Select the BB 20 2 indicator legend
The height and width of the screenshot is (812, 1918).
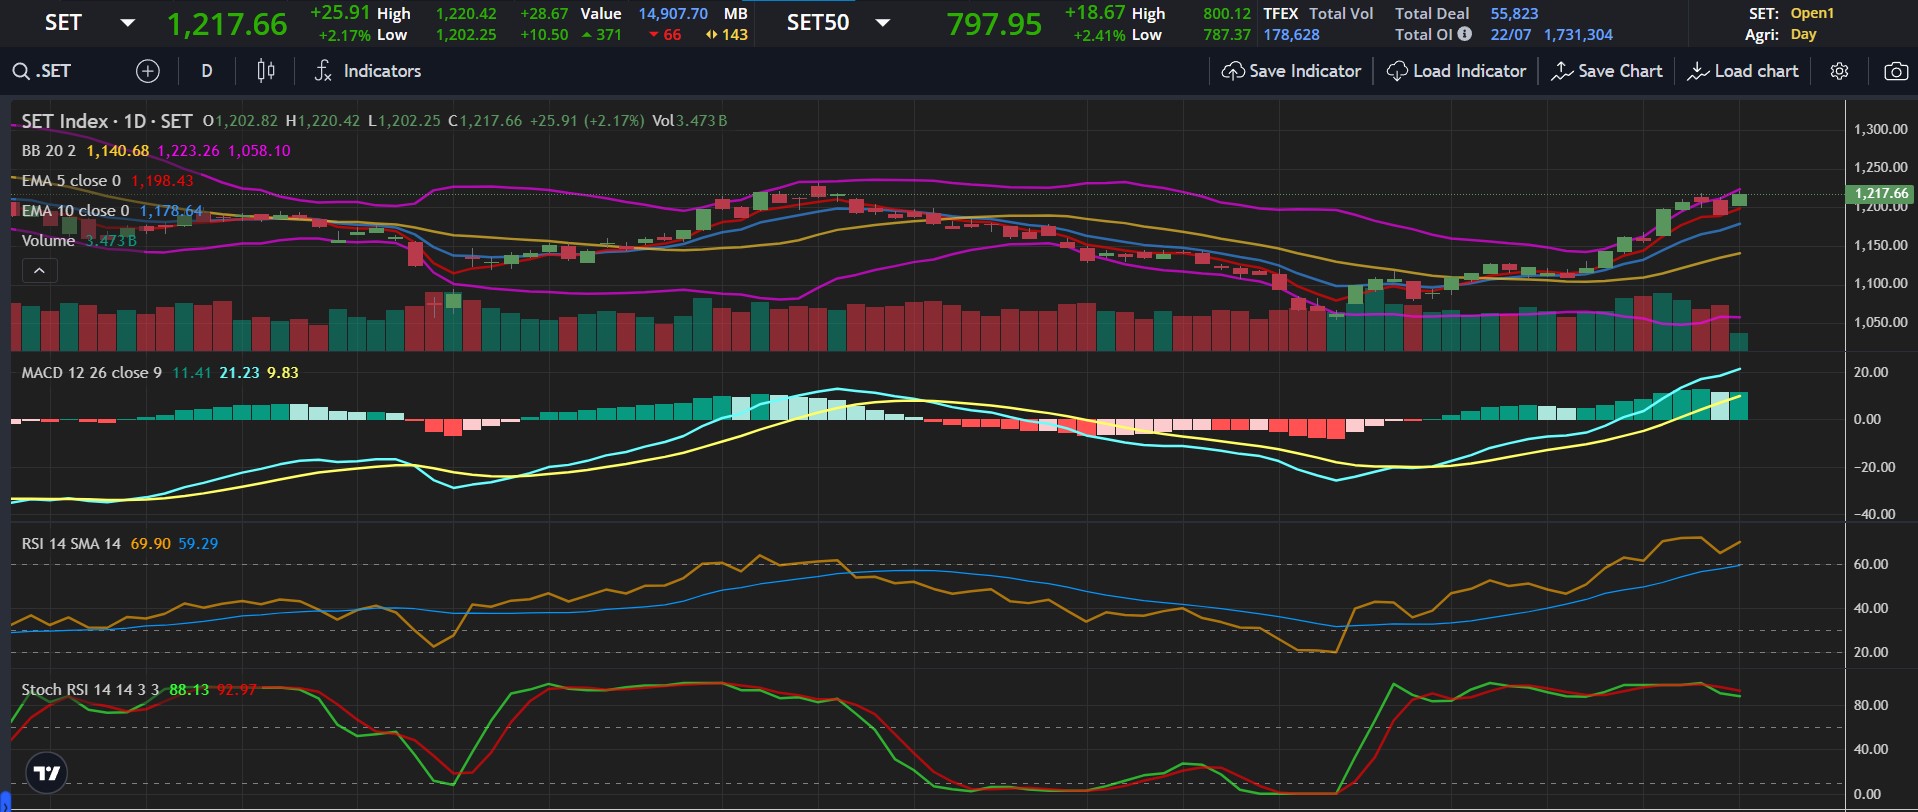coord(49,151)
